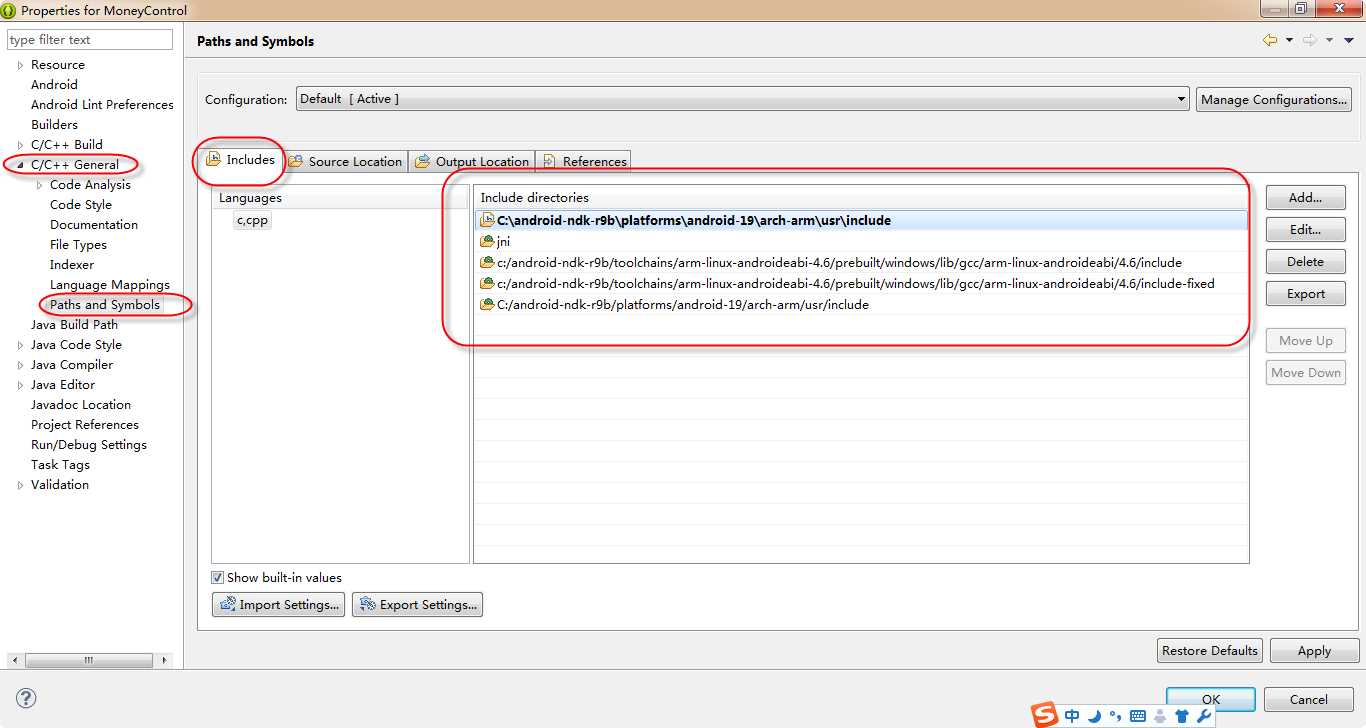Switch to the Output Location tab
This screenshot has width=1366, height=728.
[472, 161]
